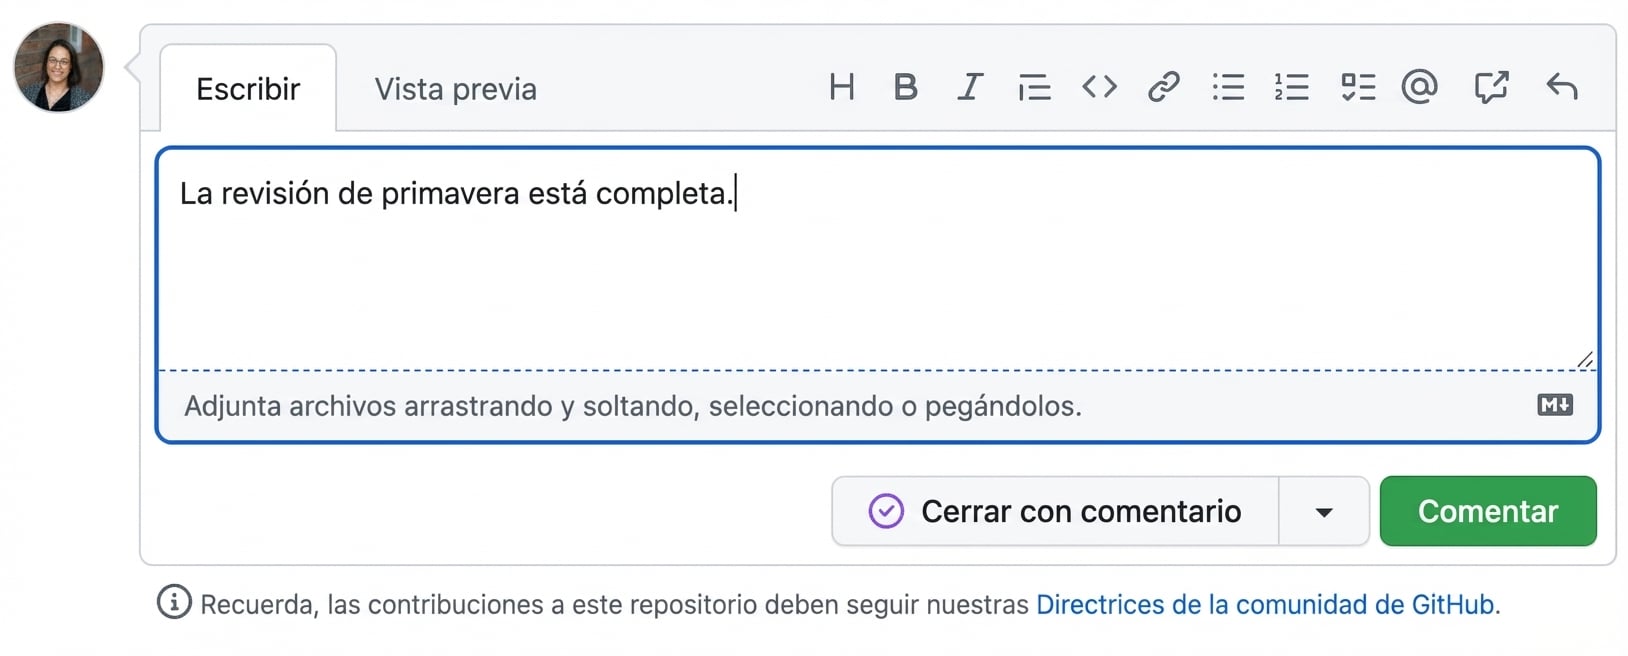Viewport: 1628px width, 656px height.
Task: Apply italic formatting icon
Action: (x=969, y=88)
